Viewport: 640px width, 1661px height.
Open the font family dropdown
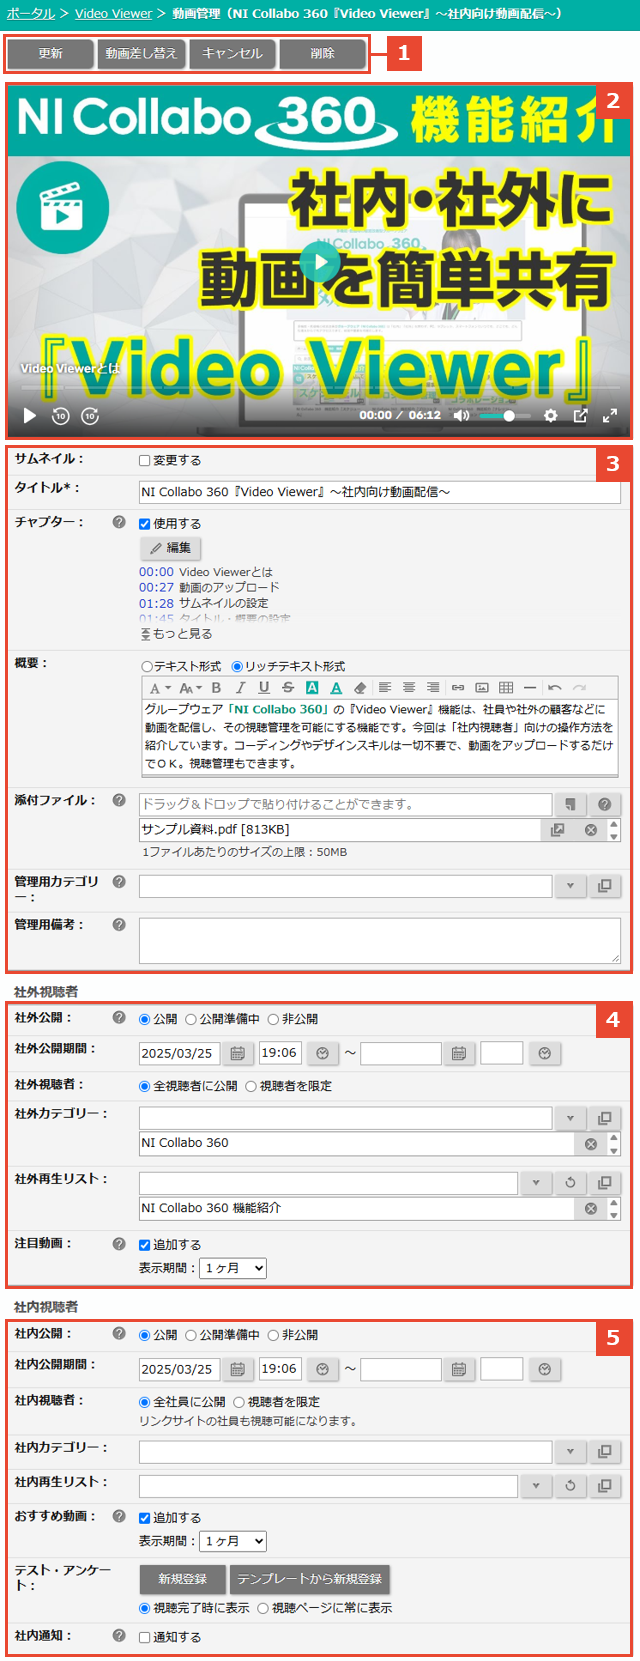[x=160, y=687]
